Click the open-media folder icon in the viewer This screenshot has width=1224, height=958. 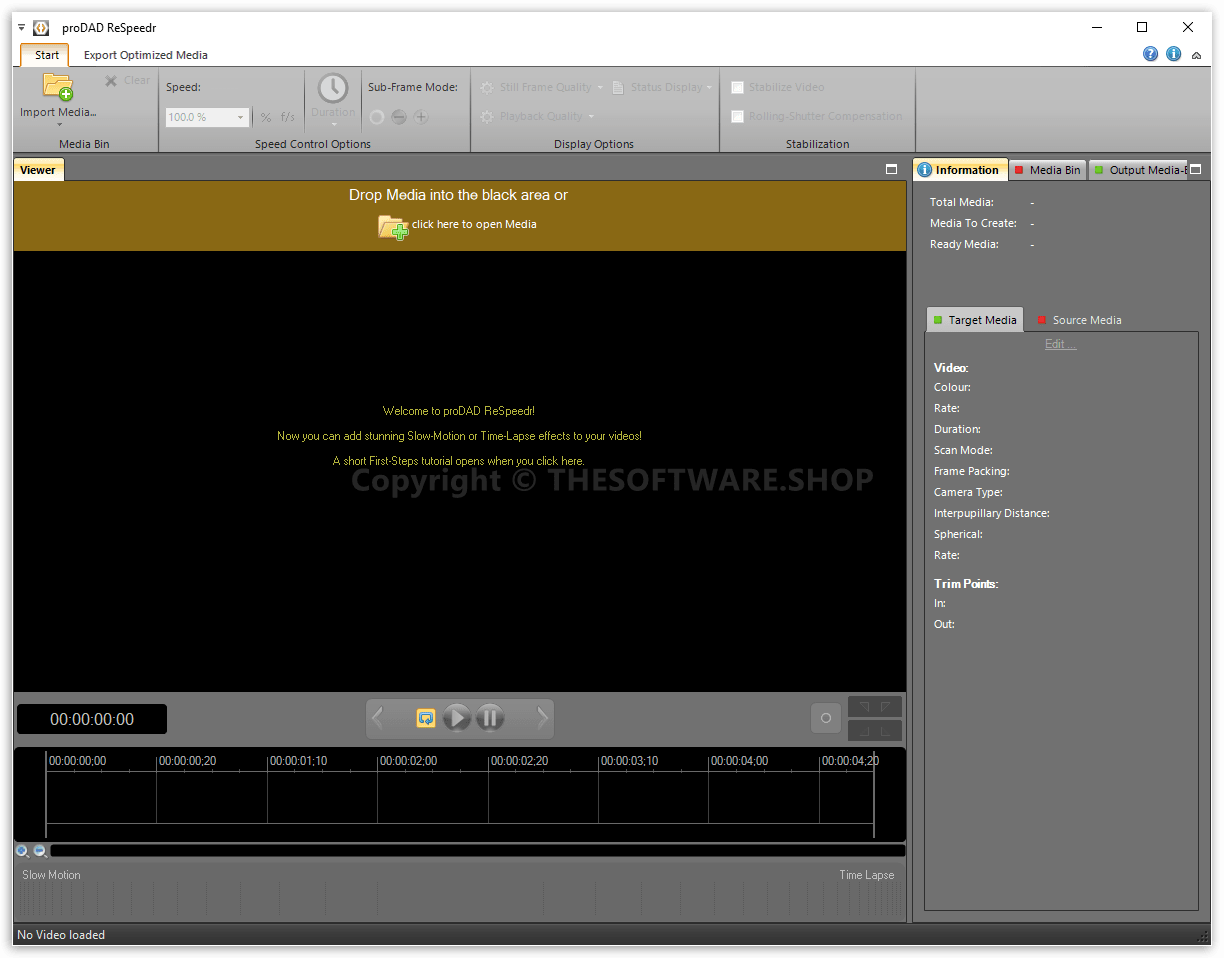393,227
